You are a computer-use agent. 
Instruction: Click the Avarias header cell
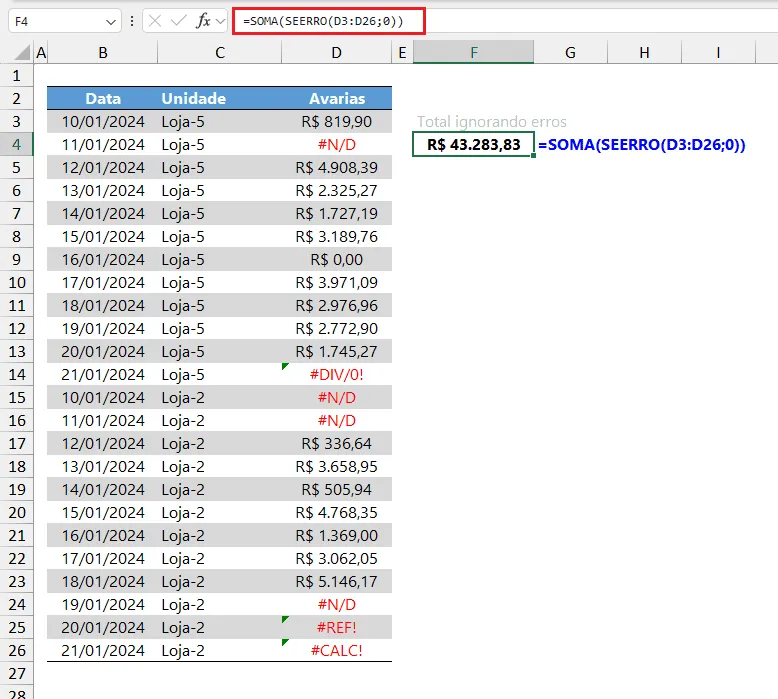coord(336,98)
